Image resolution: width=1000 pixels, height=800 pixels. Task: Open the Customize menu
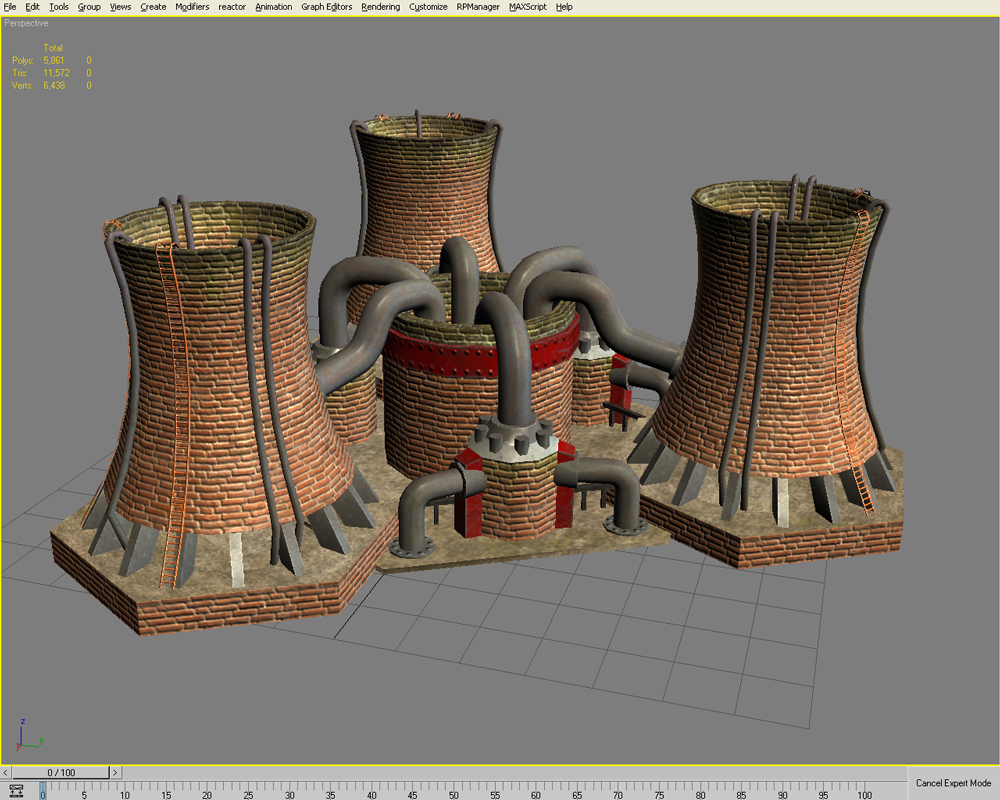427,7
